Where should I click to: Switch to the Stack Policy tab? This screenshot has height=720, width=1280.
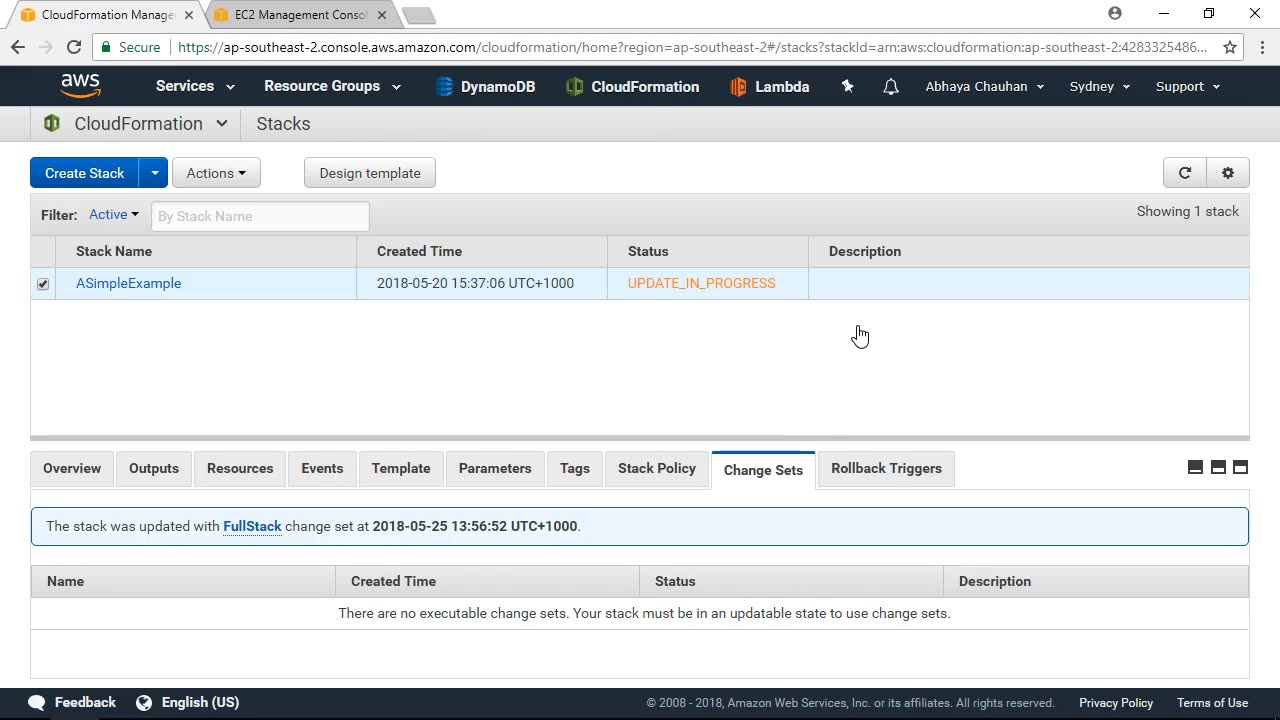pos(657,468)
